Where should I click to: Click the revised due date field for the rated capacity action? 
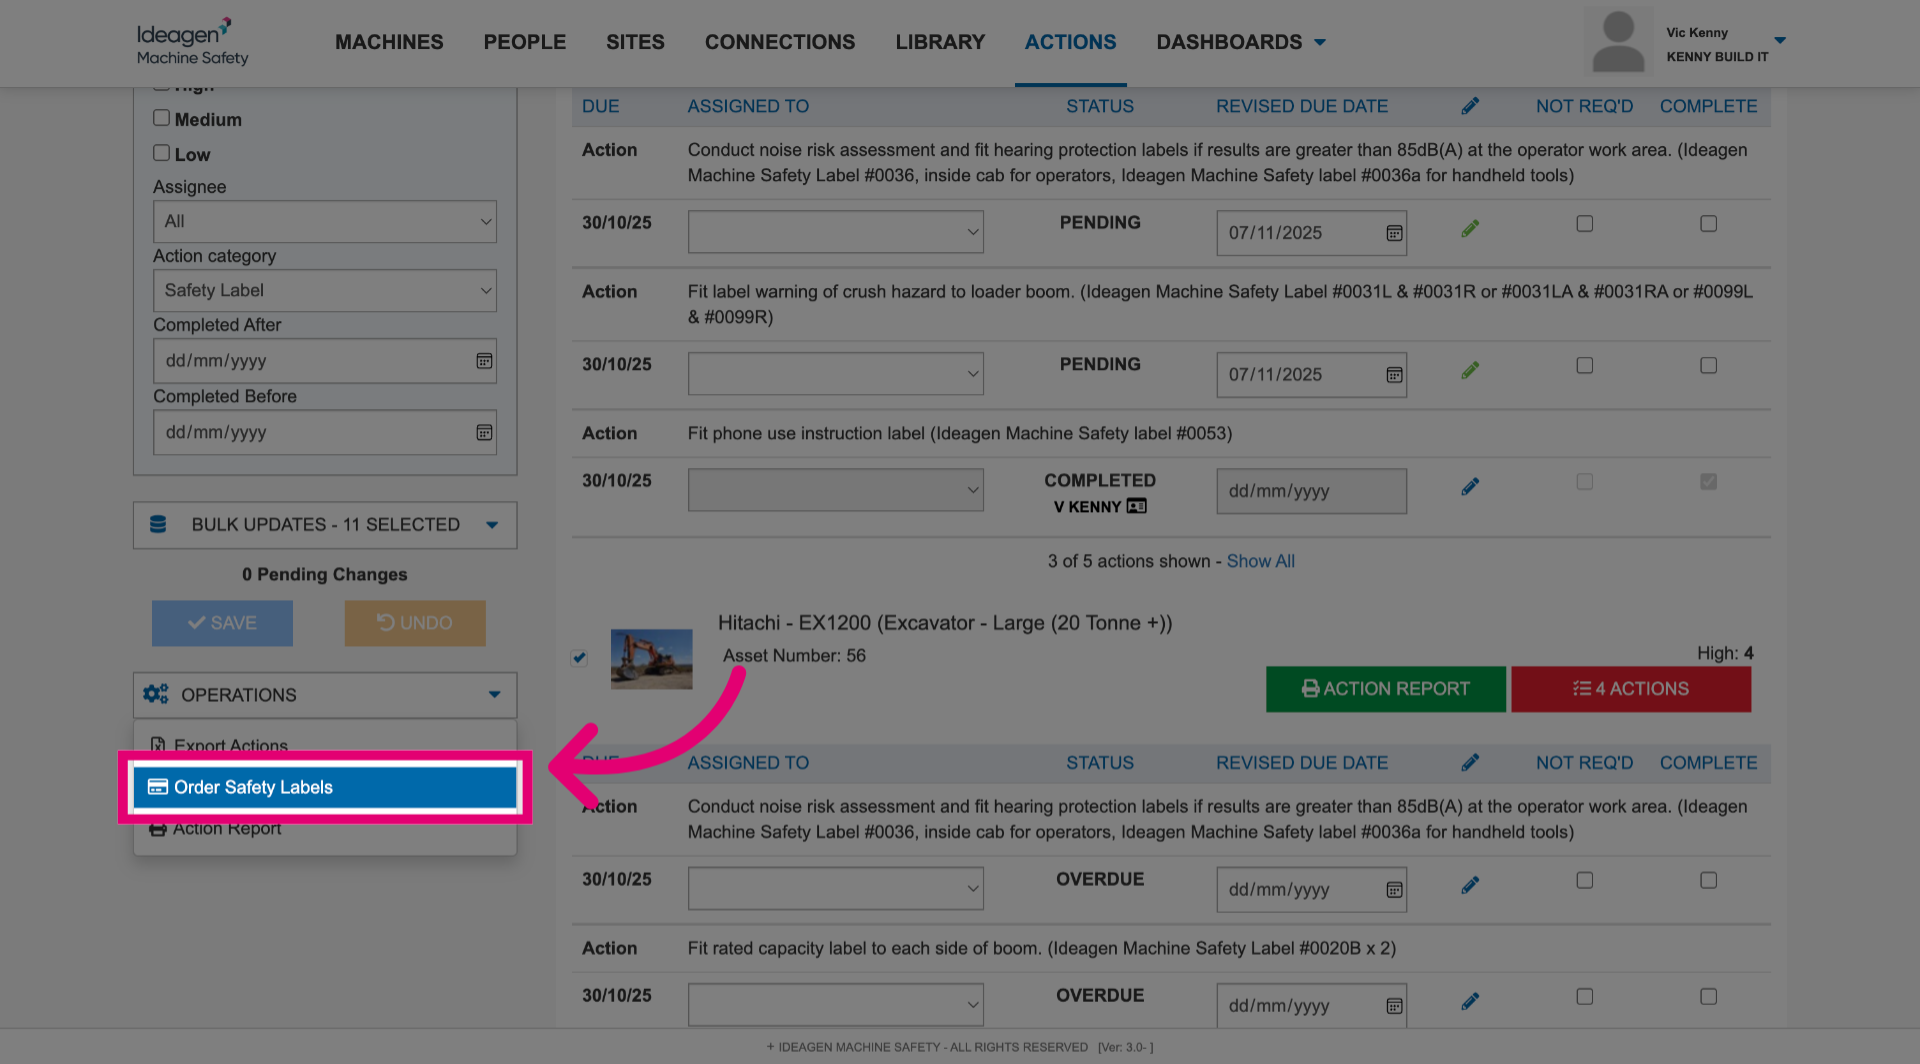1311,1005
